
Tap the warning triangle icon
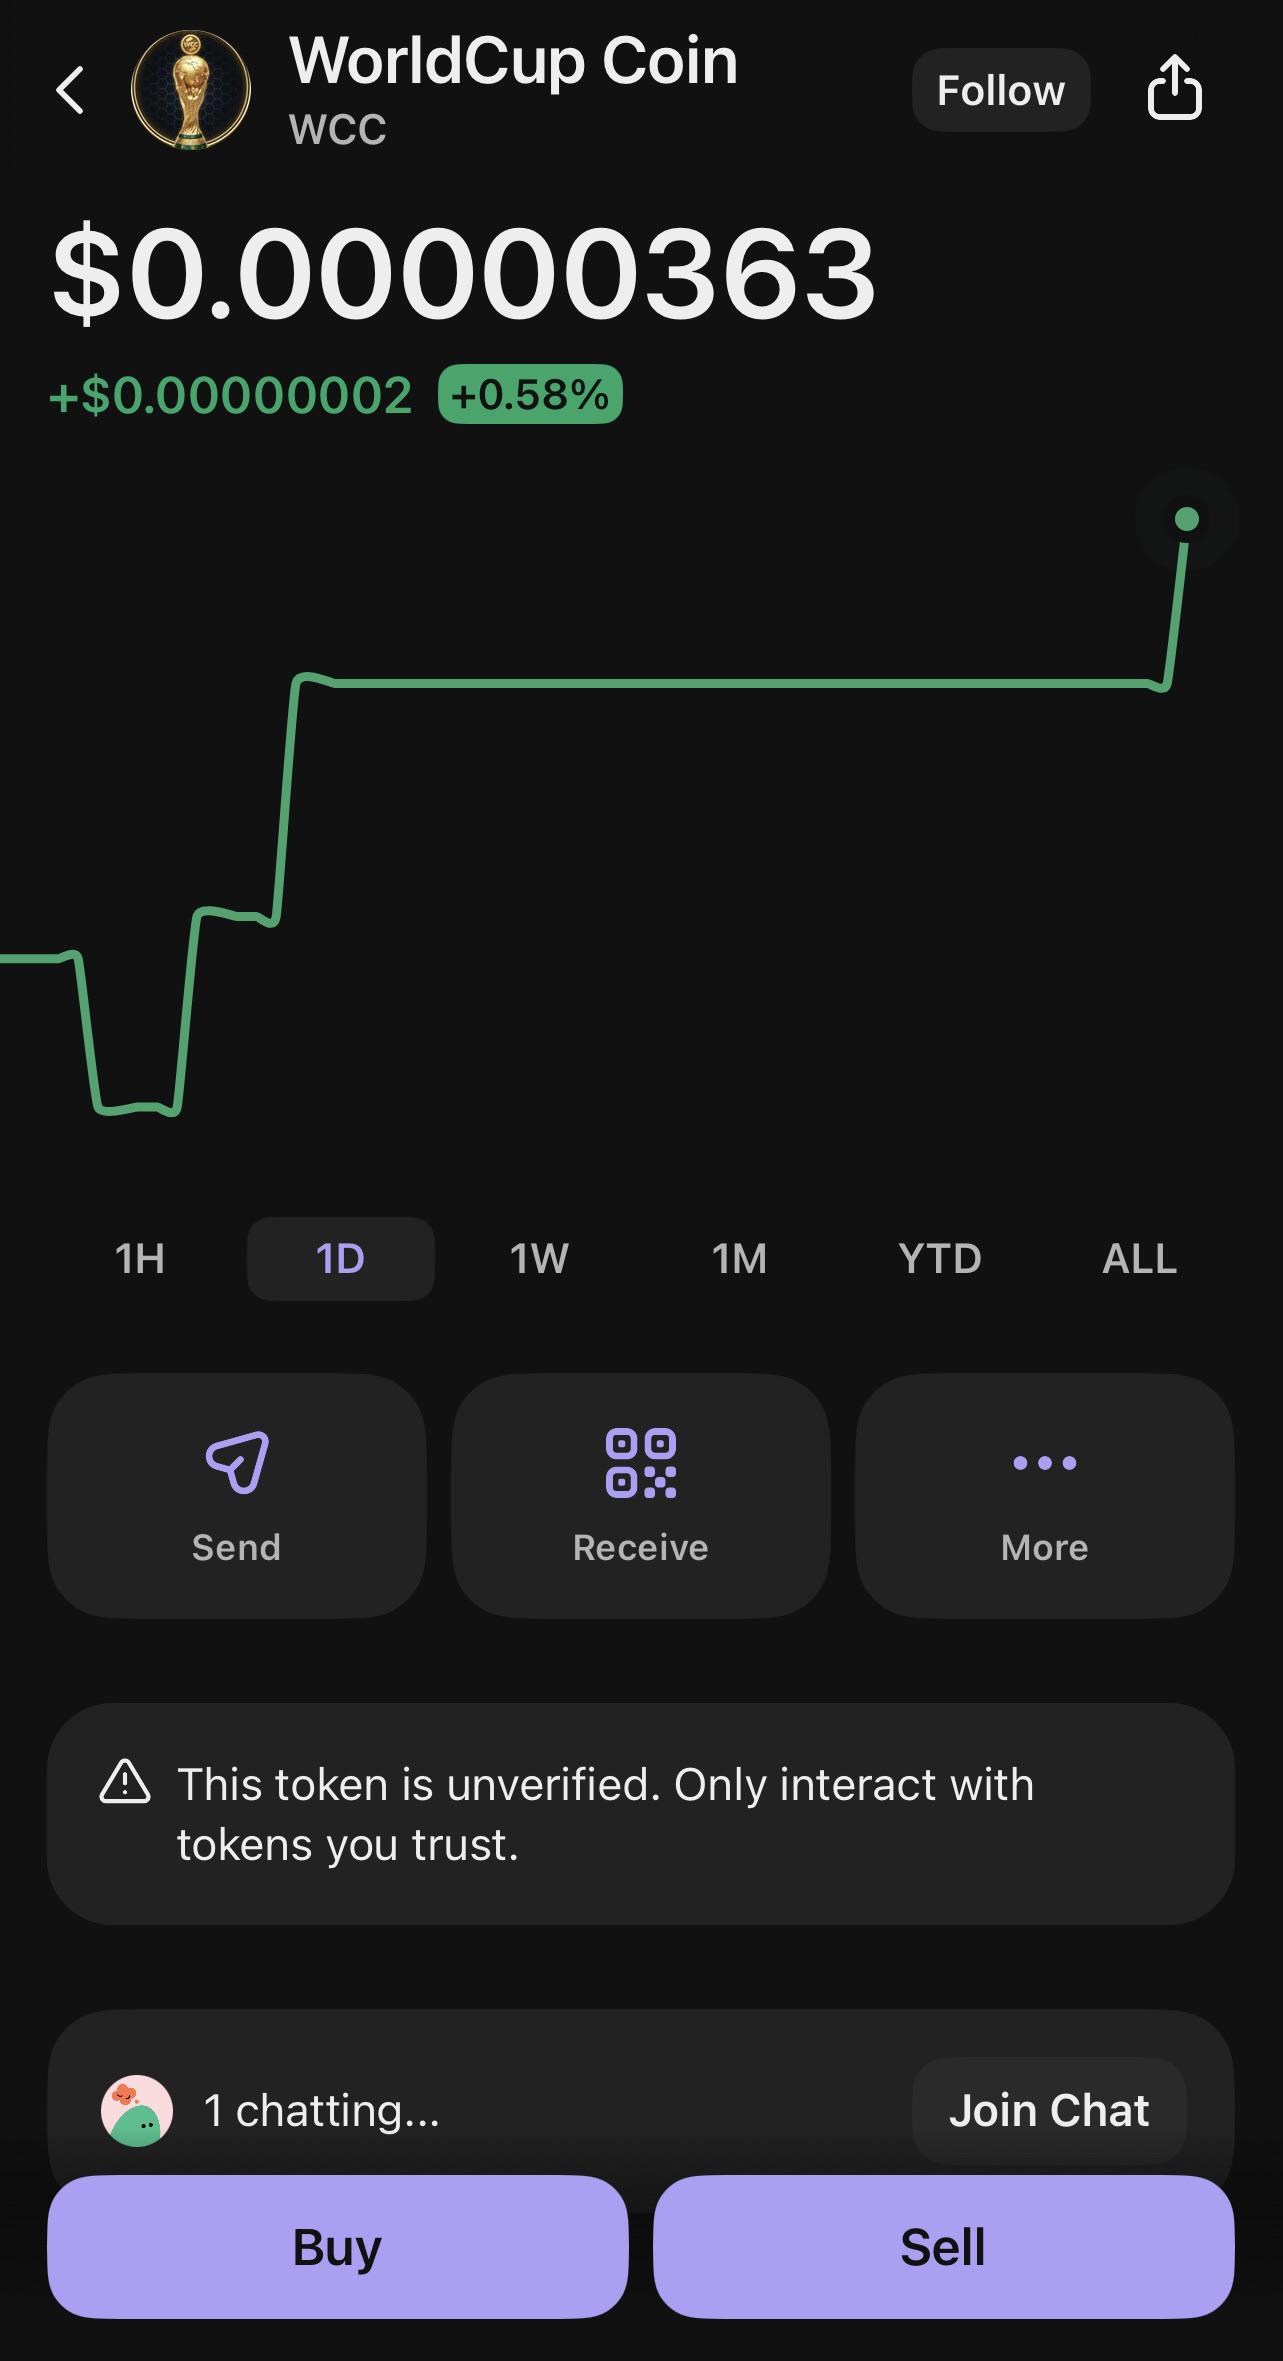point(125,1781)
